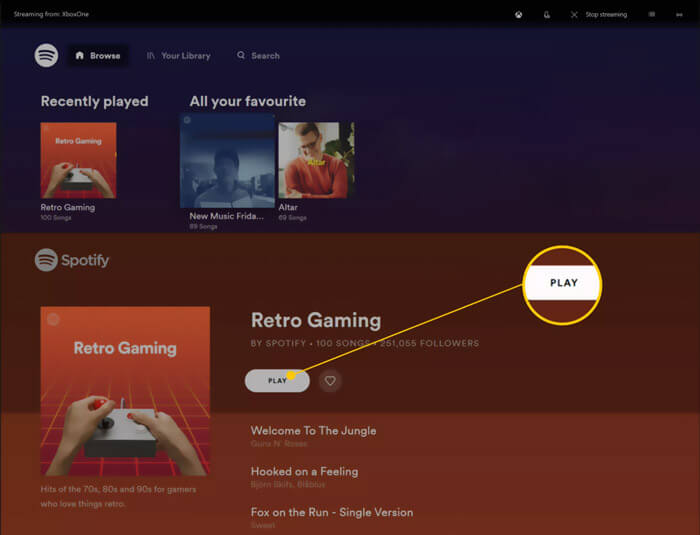Select the New Music Friday playlist cover
The height and width of the screenshot is (535, 700).
click(227, 160)
